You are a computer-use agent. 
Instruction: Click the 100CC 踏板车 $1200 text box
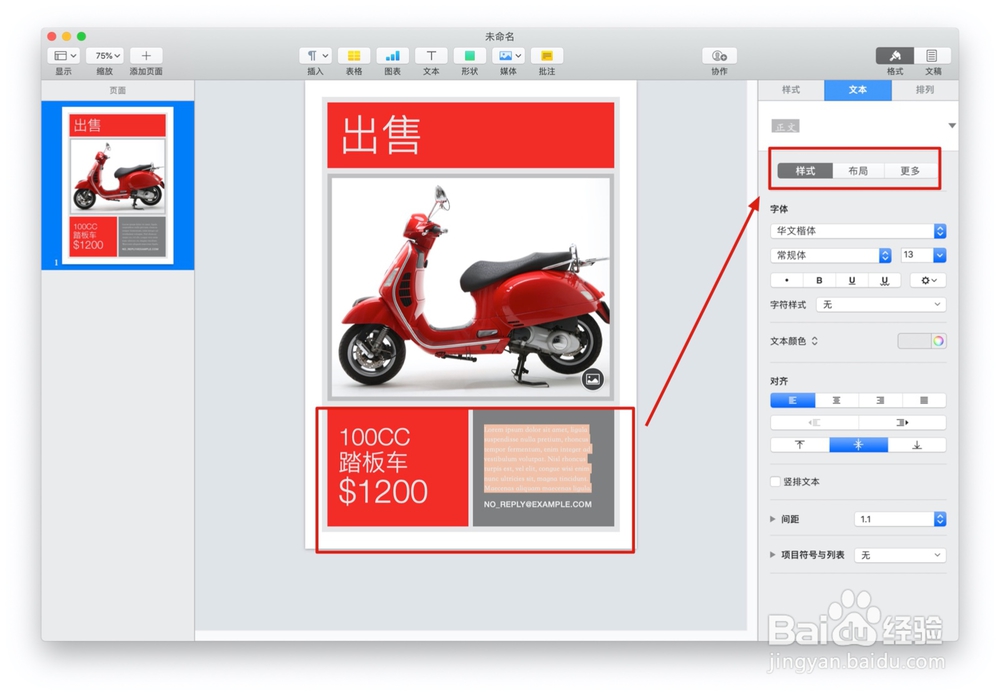(398, 468)
